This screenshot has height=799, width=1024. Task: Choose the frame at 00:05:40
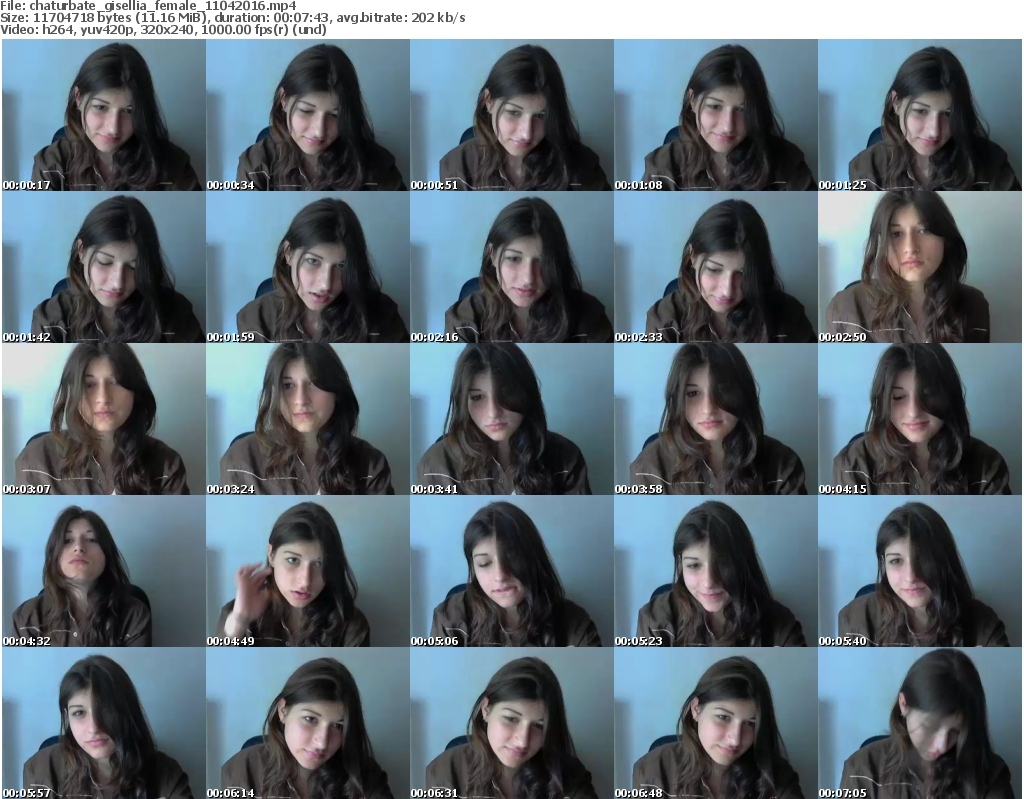(920, 571)
